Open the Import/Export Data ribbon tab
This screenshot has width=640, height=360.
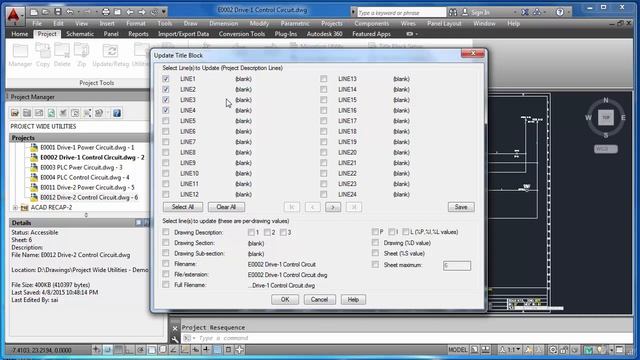(x=183, y=34)
